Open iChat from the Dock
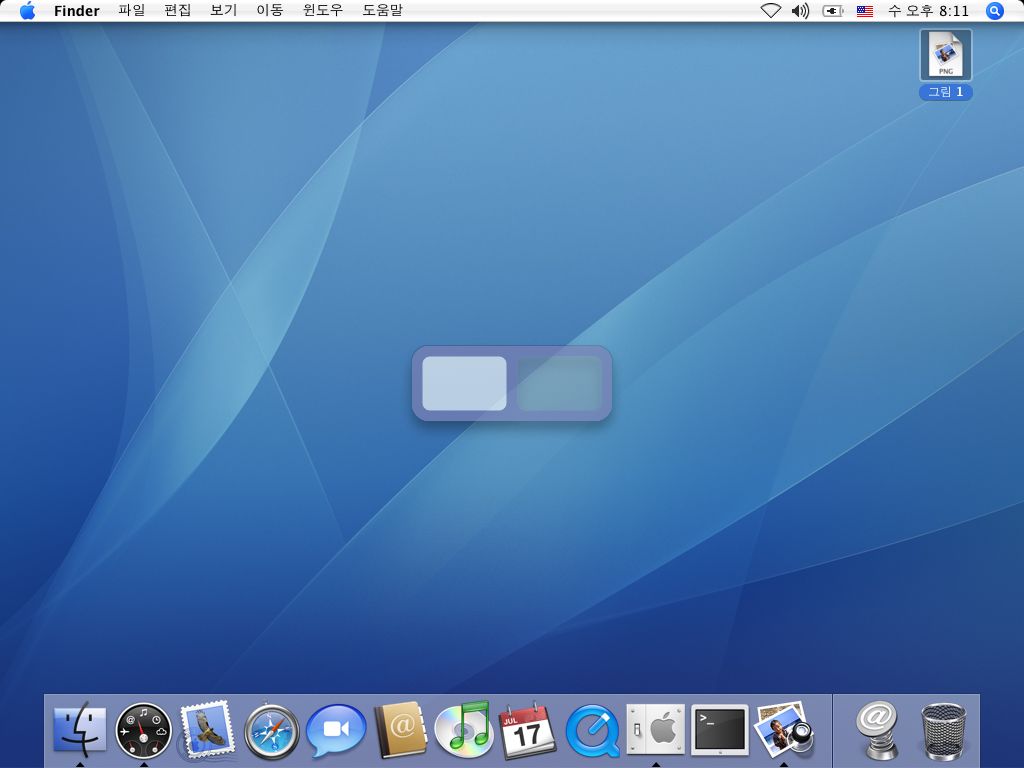 335,730
